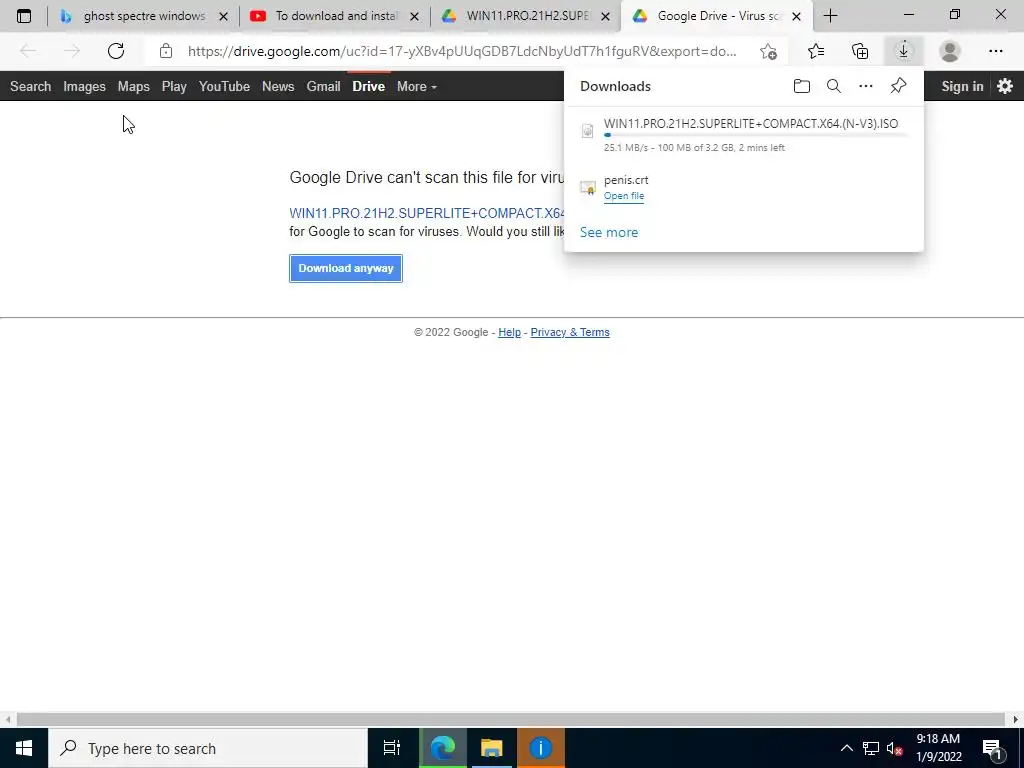Expand the More dropdown in Google bar

tap(417, 86)
